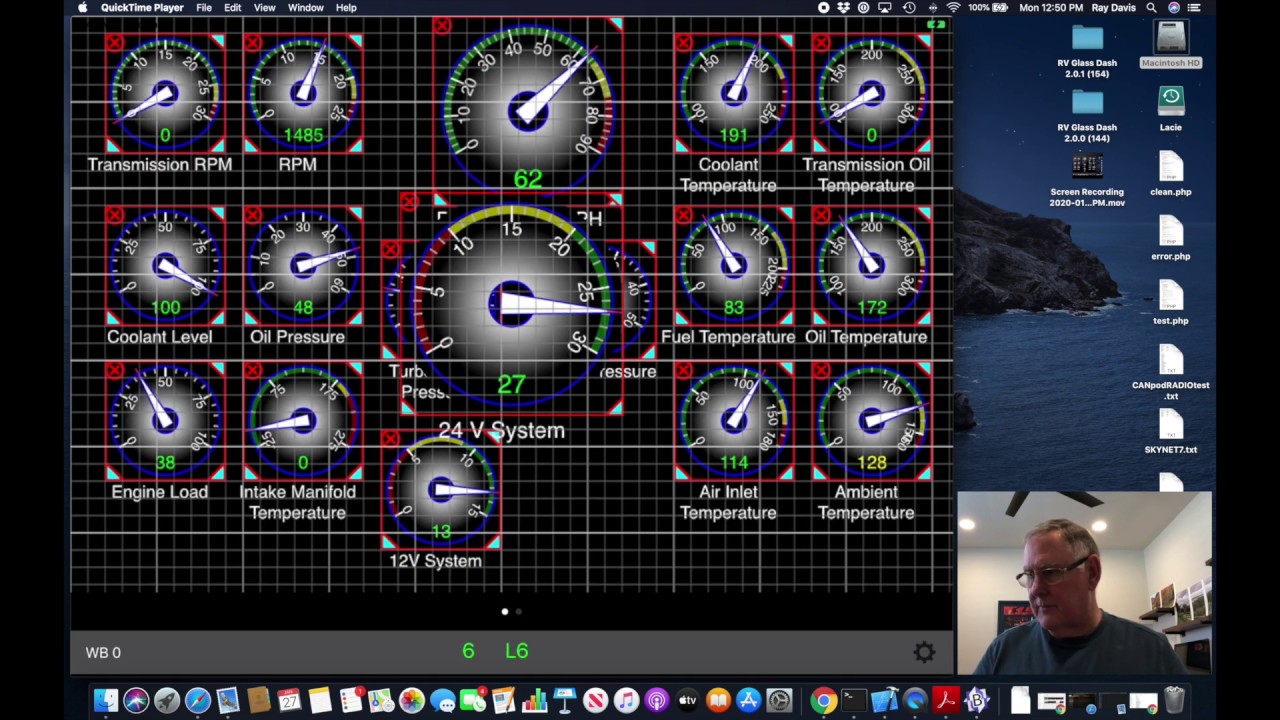Viewport: 1280px width, 720px height.
Task: Open the settings gear in bottom bar
Action: pyautogui.click(x=924, y=652)
